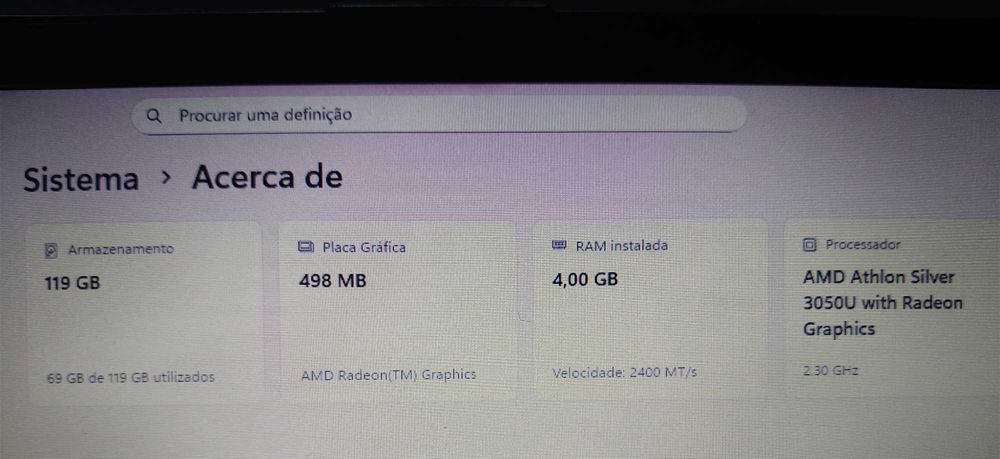Image resolution: width=1000 pixels, height=459 pixels.
Task: Click the RAM instalada memory icon
Action: point(559,245)
